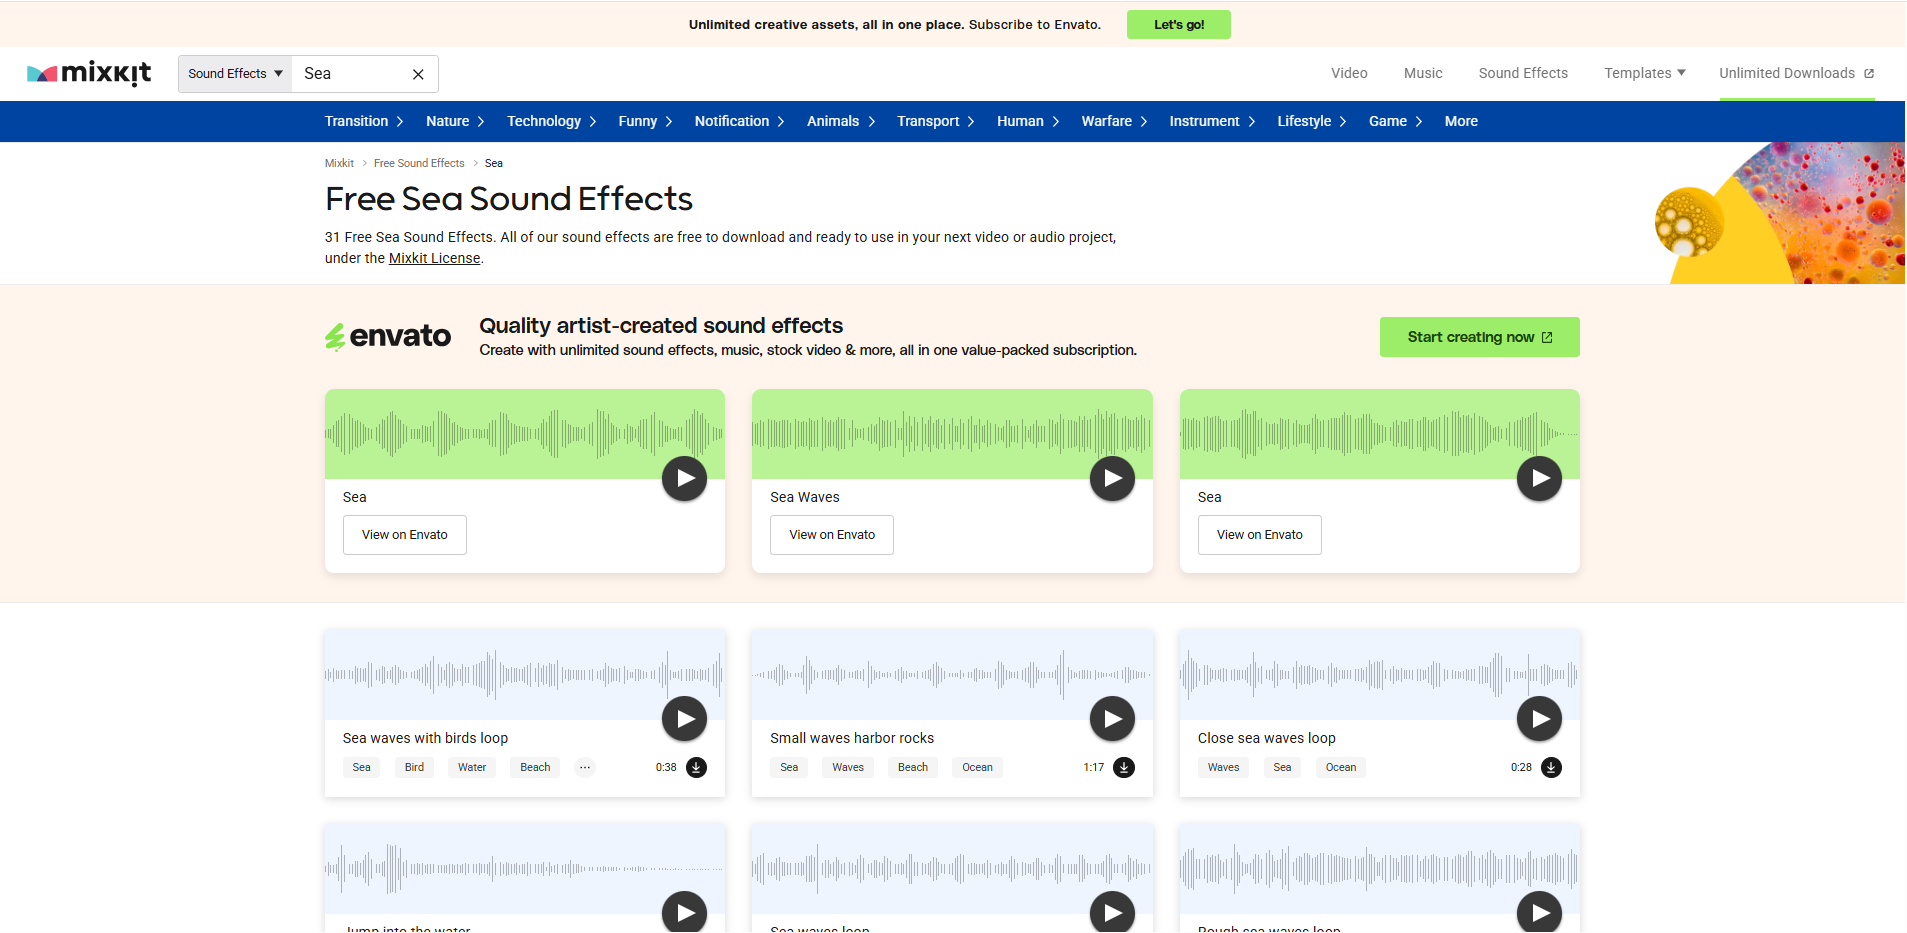Click "View on Envato" under Sea Waves
The image size is (1907, 933).
pos(831,534)
